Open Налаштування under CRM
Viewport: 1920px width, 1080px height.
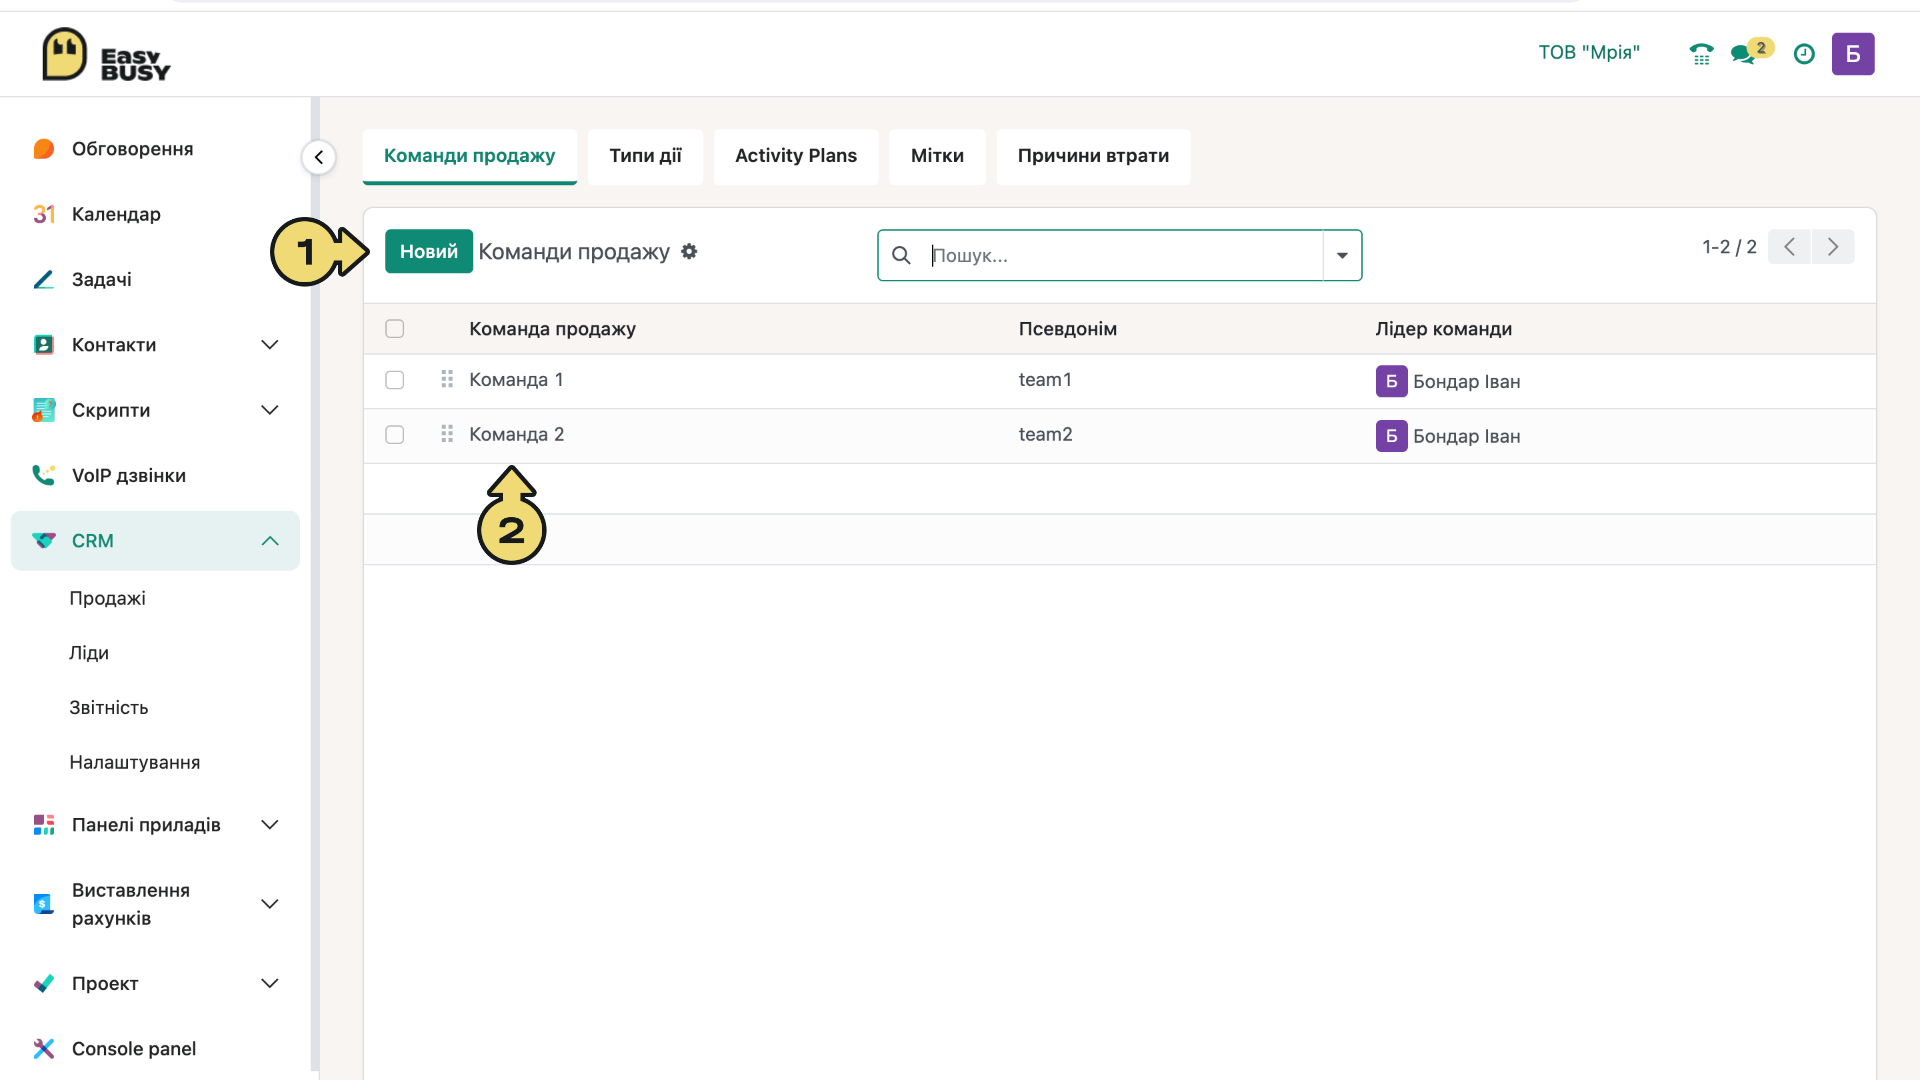(x=135, y=763)
